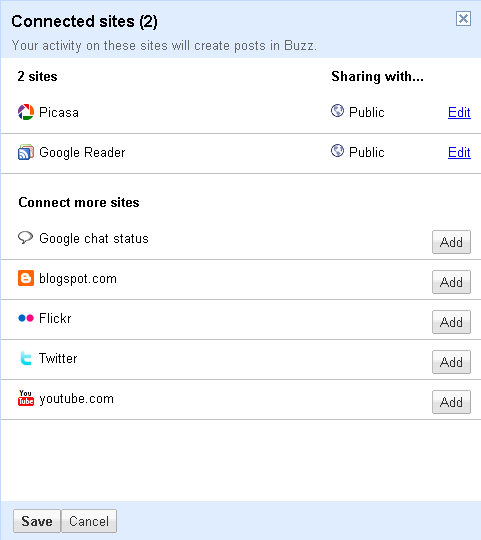Click the Public globe icon for Picasa
The width and height of the screenshot is (481, 540).
click(337, 111)
